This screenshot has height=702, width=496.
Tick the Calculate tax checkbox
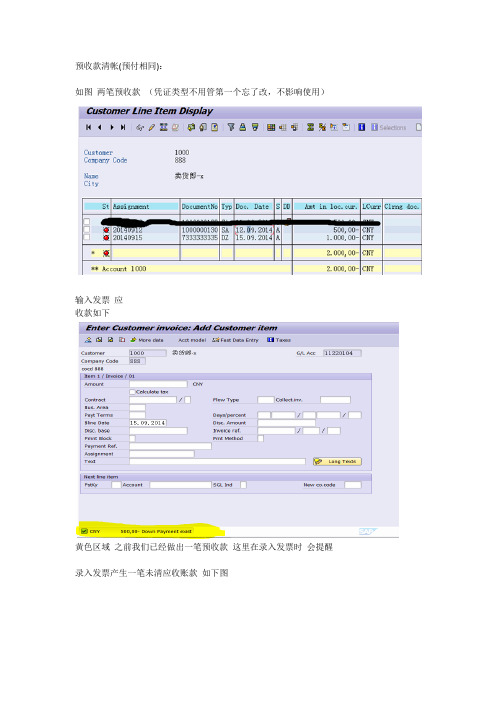coord(132,392)
